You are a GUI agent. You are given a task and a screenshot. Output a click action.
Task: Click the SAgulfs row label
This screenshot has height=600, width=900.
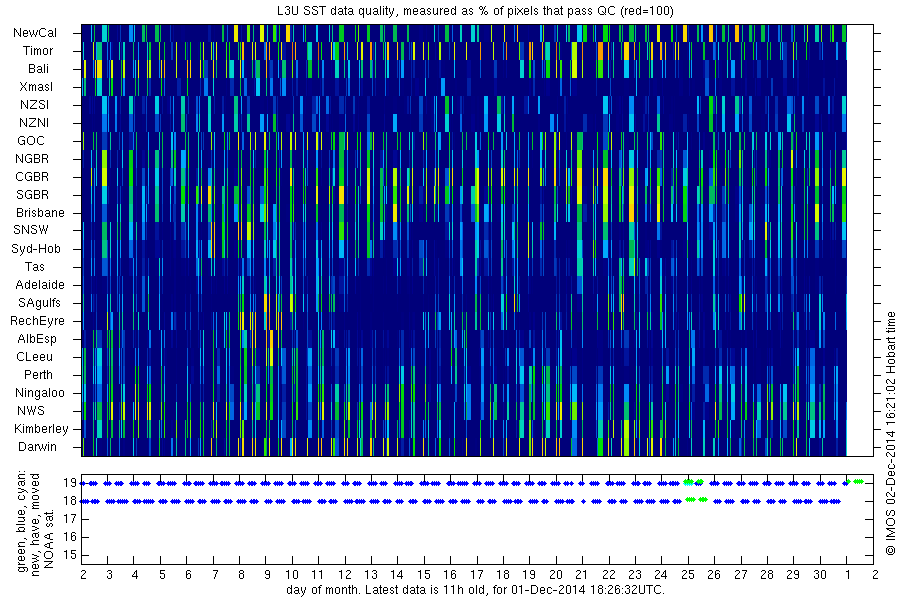point(39,303)
